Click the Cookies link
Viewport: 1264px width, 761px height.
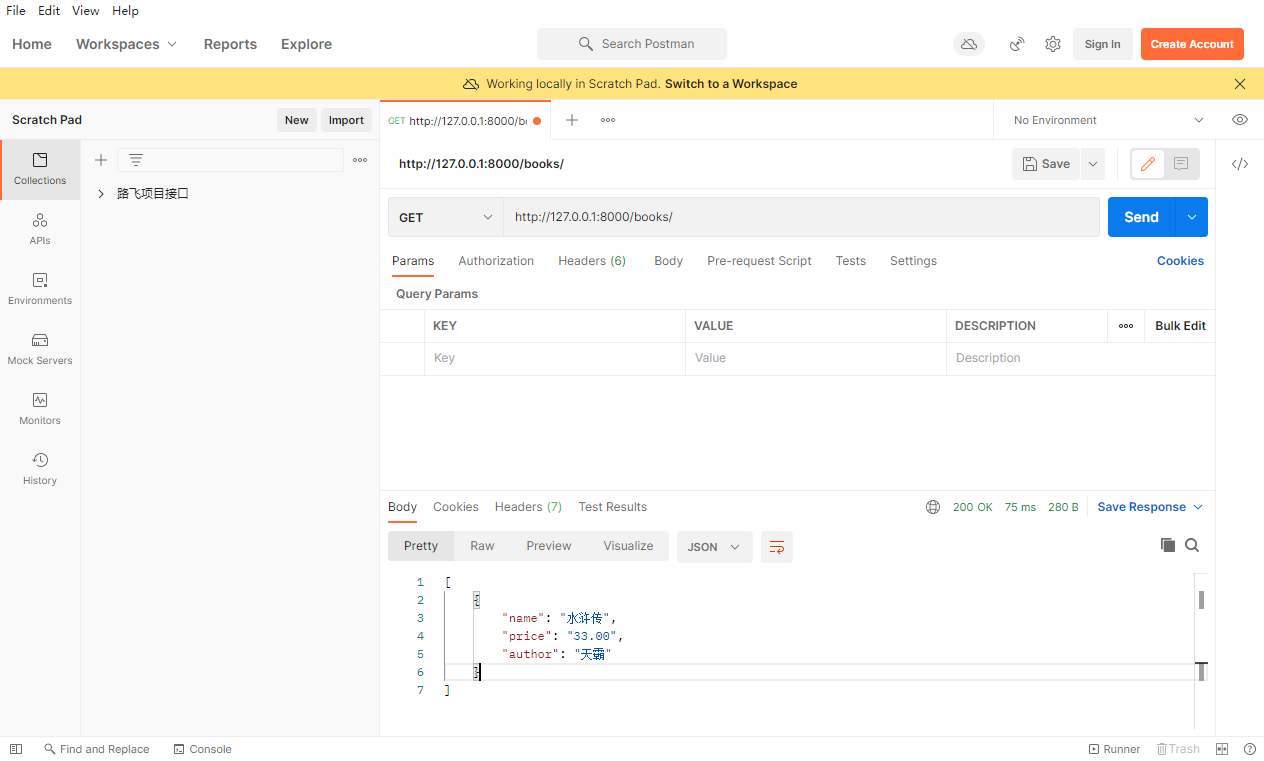(1180, 261)
